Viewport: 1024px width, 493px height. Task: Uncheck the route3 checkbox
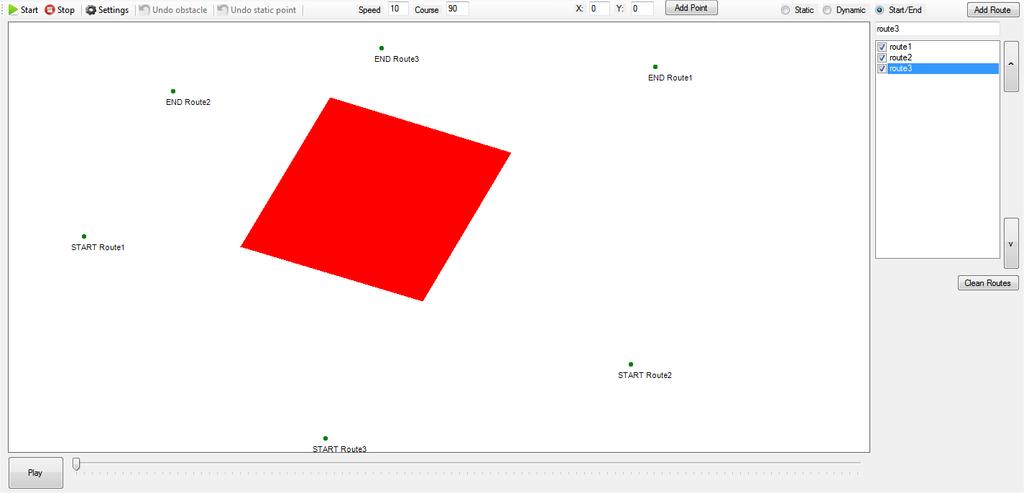[882, 69]
